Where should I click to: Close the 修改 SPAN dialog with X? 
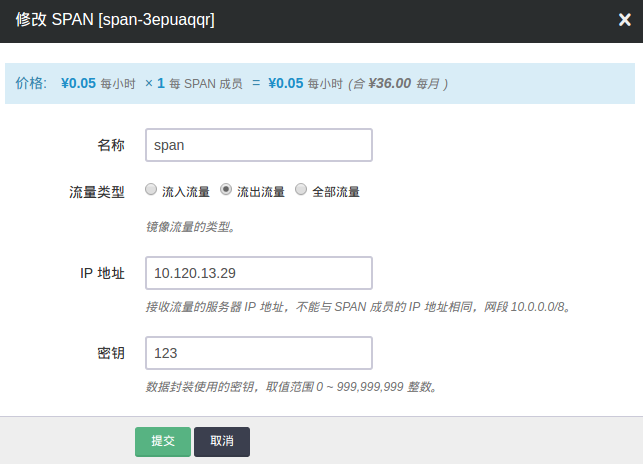625,19
